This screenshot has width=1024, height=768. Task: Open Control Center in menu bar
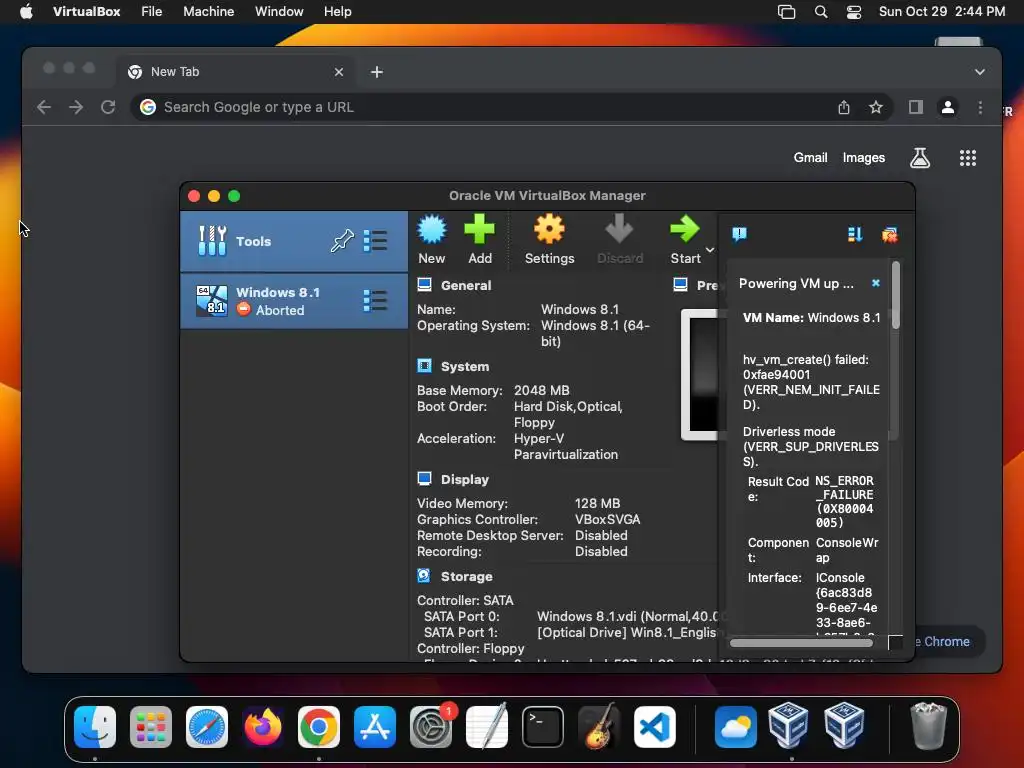coord(854,12)
